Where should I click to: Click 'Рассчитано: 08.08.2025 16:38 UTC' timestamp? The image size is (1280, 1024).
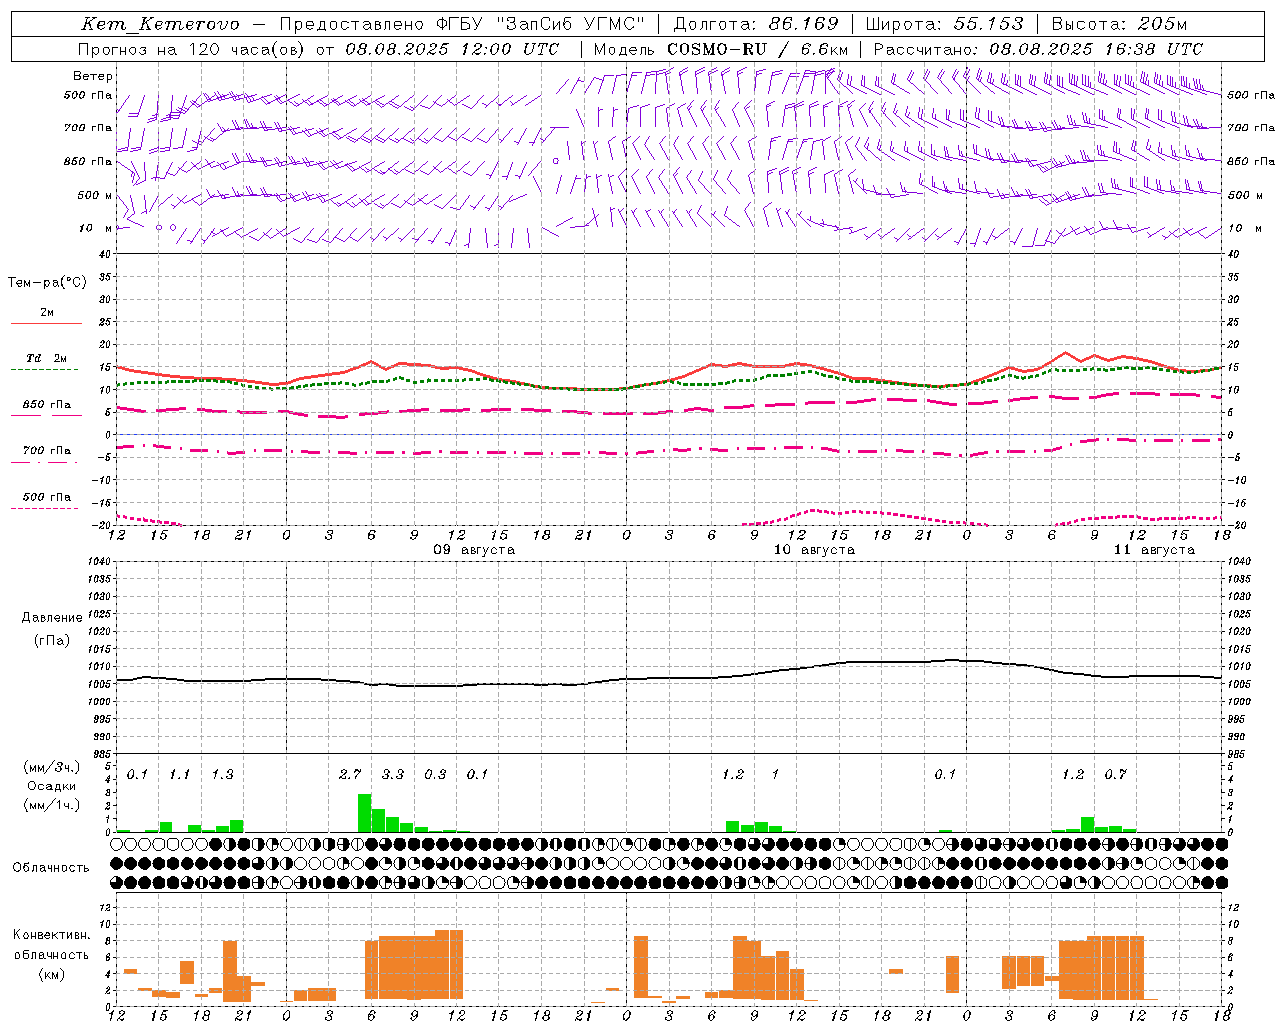(x=1038, y=49)
